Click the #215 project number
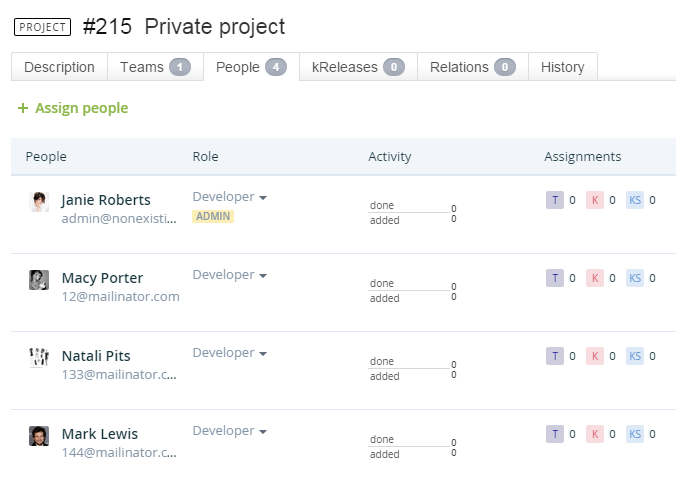676x477 pixels. click(107, 27)
